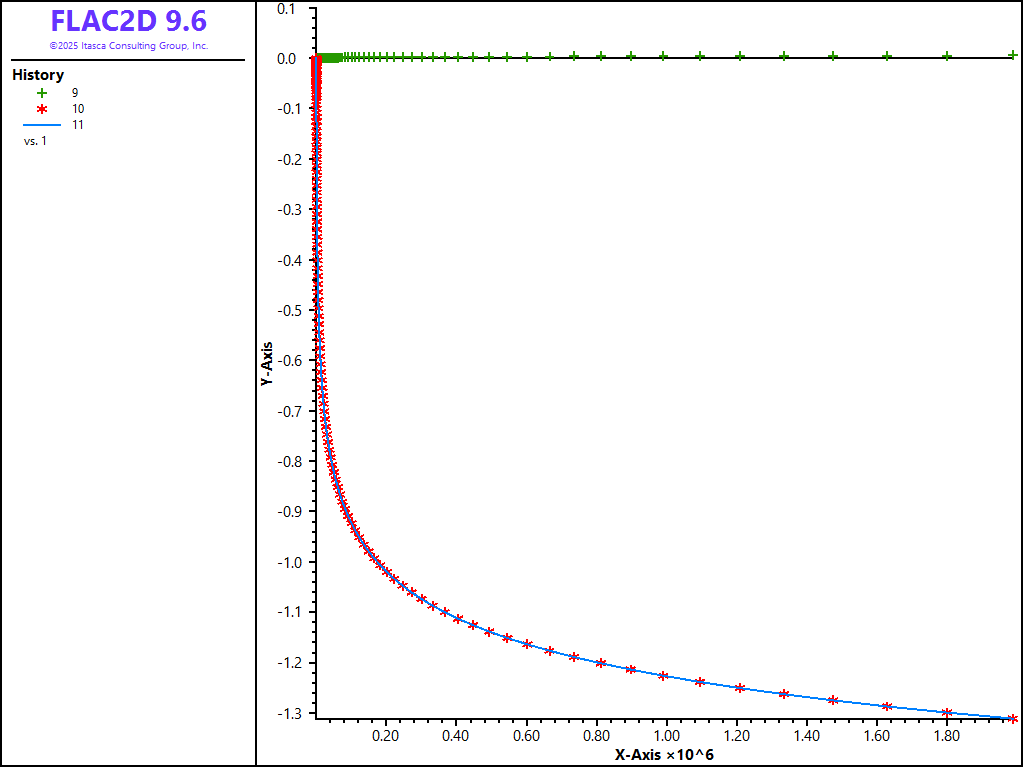
Task: Click the 1.80 tick label on the X axis
Action: [946, 736]
